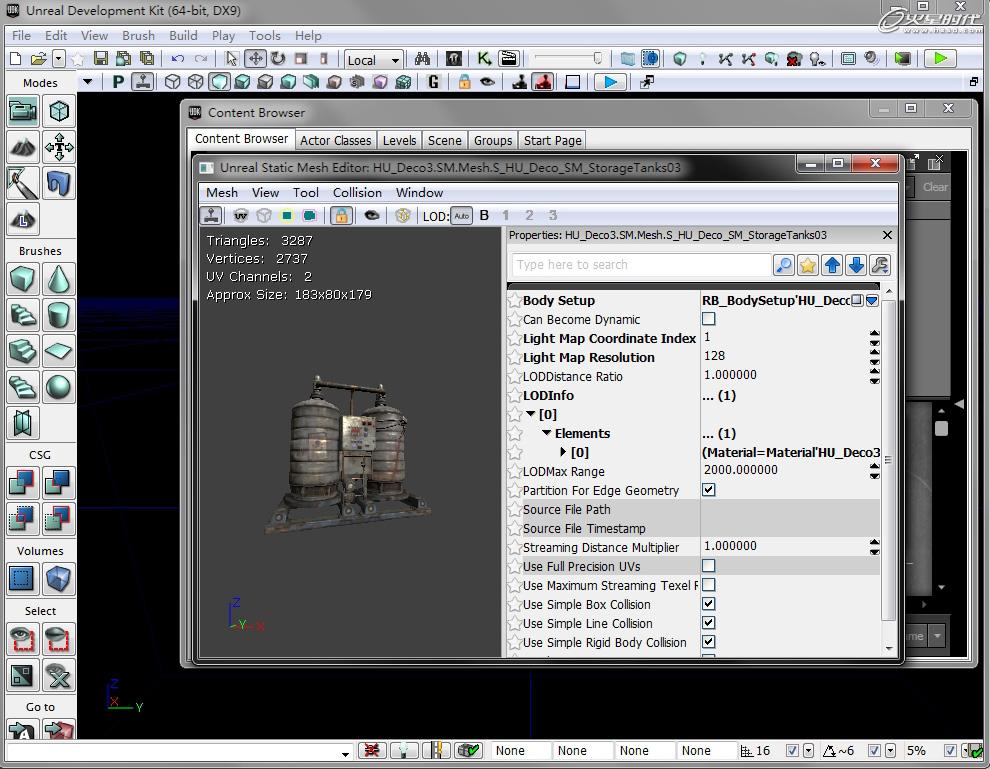990x769 pixels.
Task: Switch to the Levels tab
Action: [x=400, y=140]
